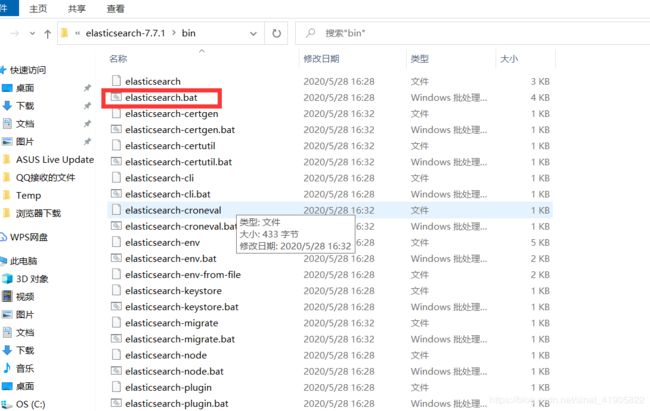Open 视频 folder icon
This screenshot has width=650, height=411.
point(7,297)
